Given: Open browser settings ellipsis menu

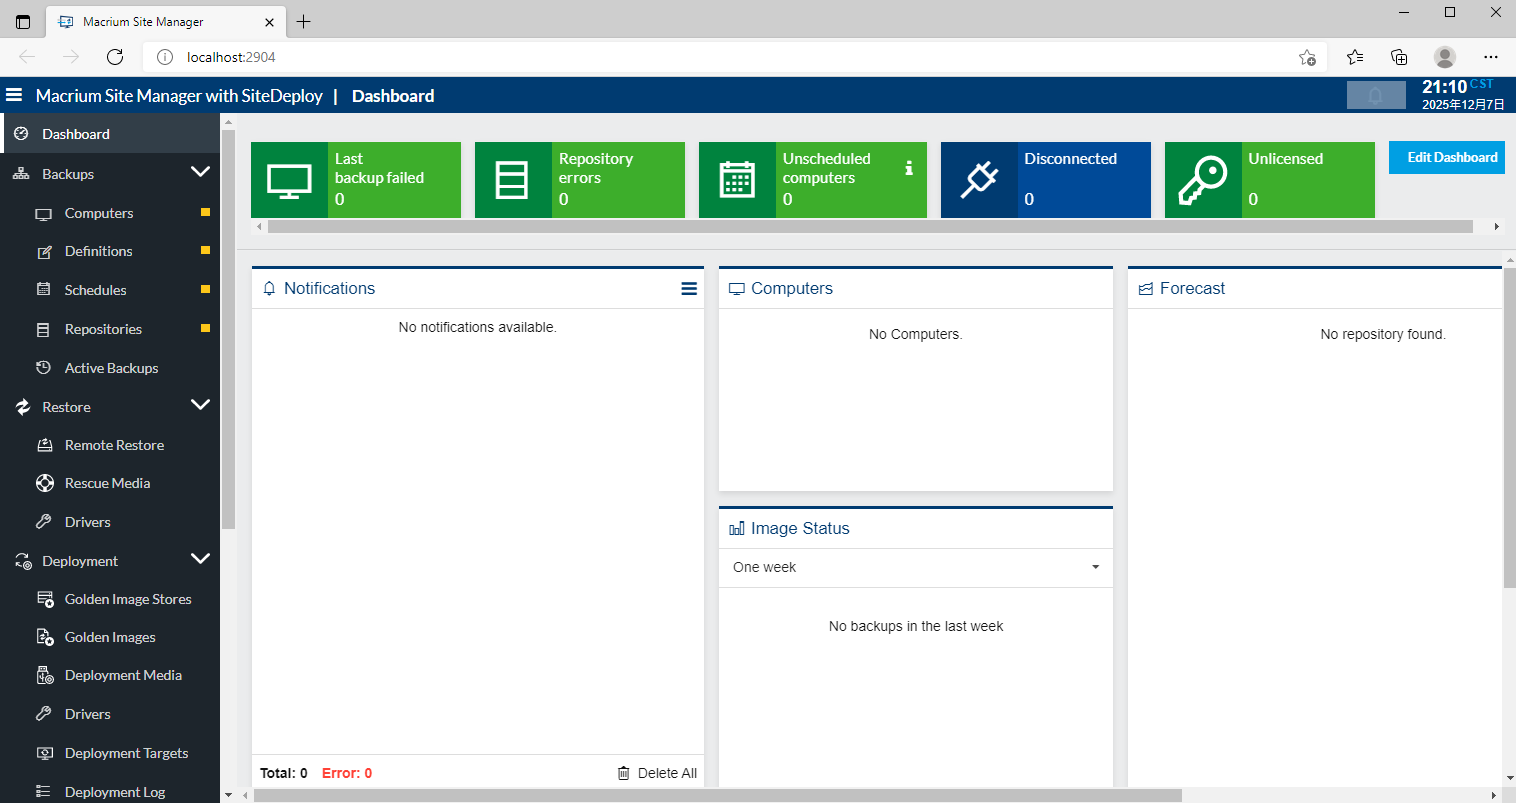Looking at the screenshot, I should pos(1491,57).
